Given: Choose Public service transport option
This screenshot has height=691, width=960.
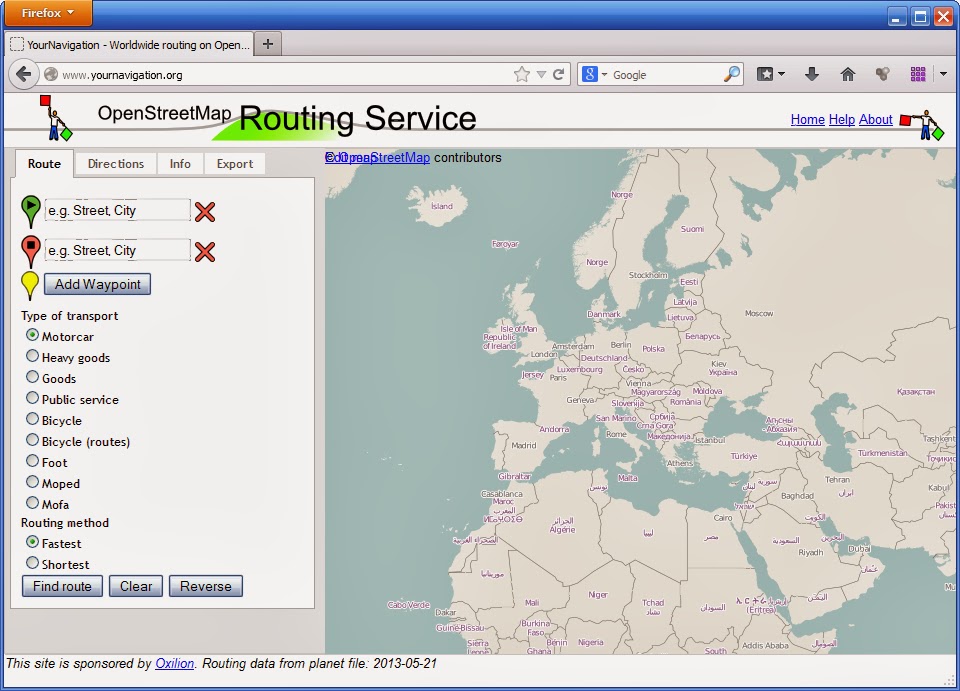Looking at the screenshot, I should click(32, 398).
